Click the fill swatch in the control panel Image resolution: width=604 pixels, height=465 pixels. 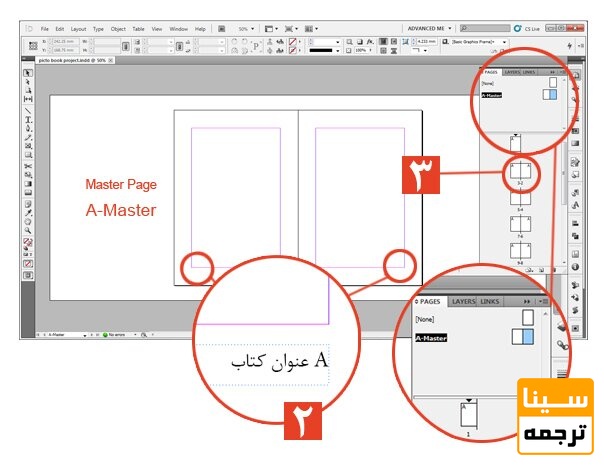pos(293,42)
